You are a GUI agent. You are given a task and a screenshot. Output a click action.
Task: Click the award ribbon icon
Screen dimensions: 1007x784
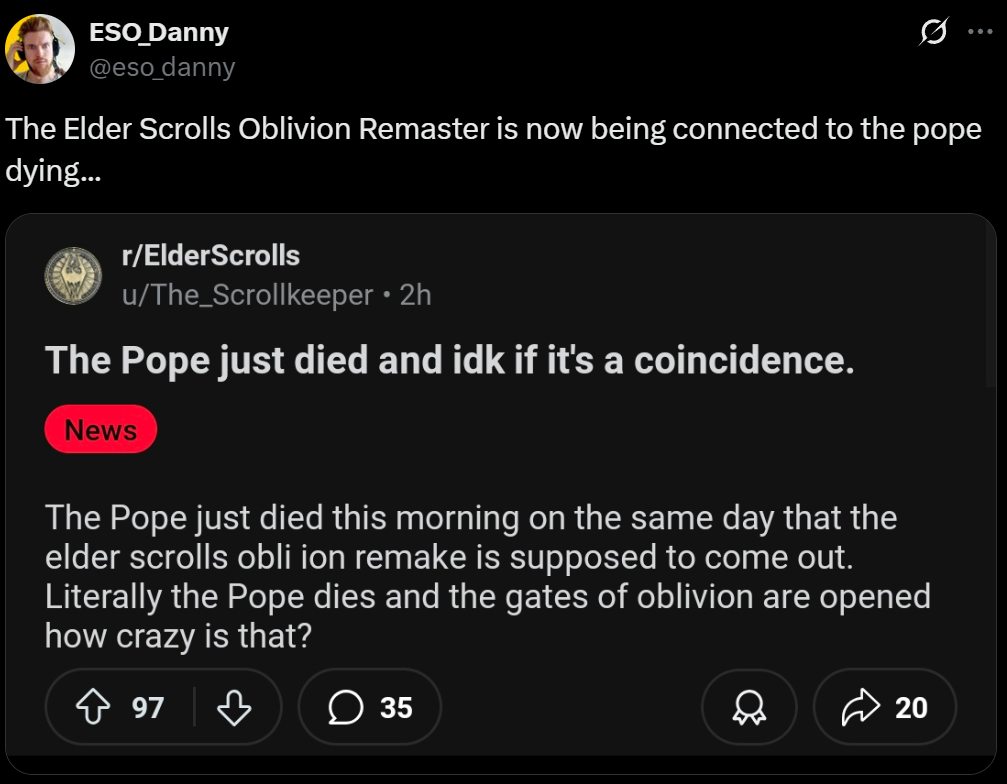click(x=749, y=708)
